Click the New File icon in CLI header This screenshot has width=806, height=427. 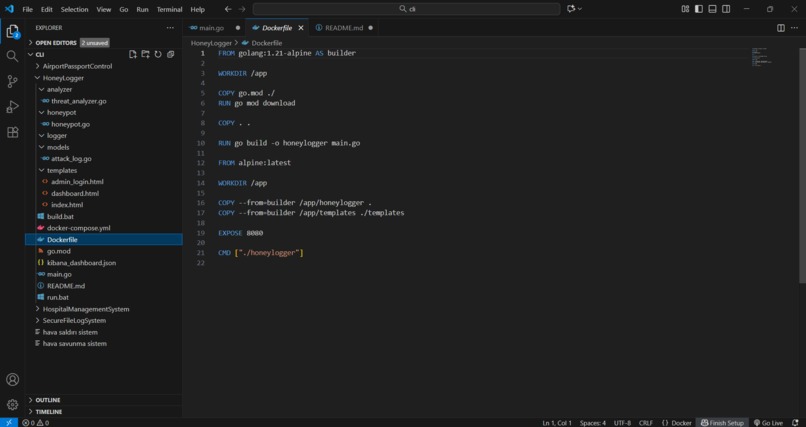coord(133,54)
